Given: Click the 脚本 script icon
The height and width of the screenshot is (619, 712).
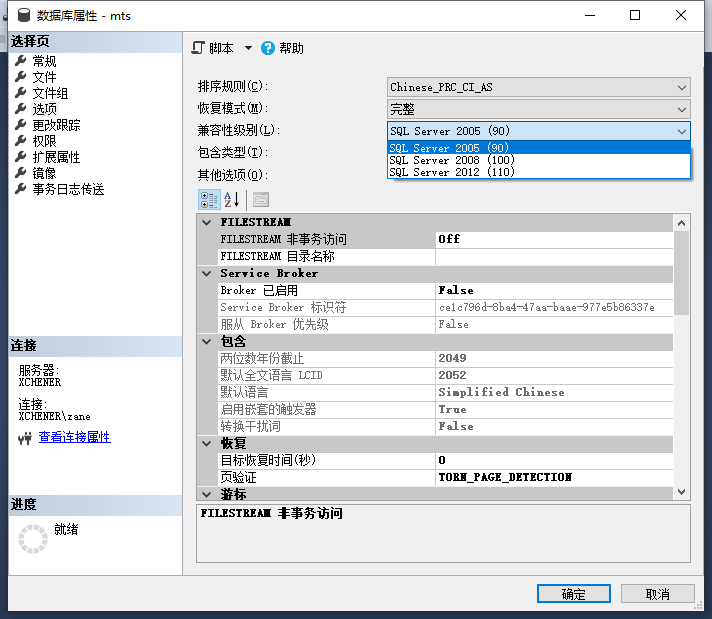Looking at the screenshot, I should 198,48.
